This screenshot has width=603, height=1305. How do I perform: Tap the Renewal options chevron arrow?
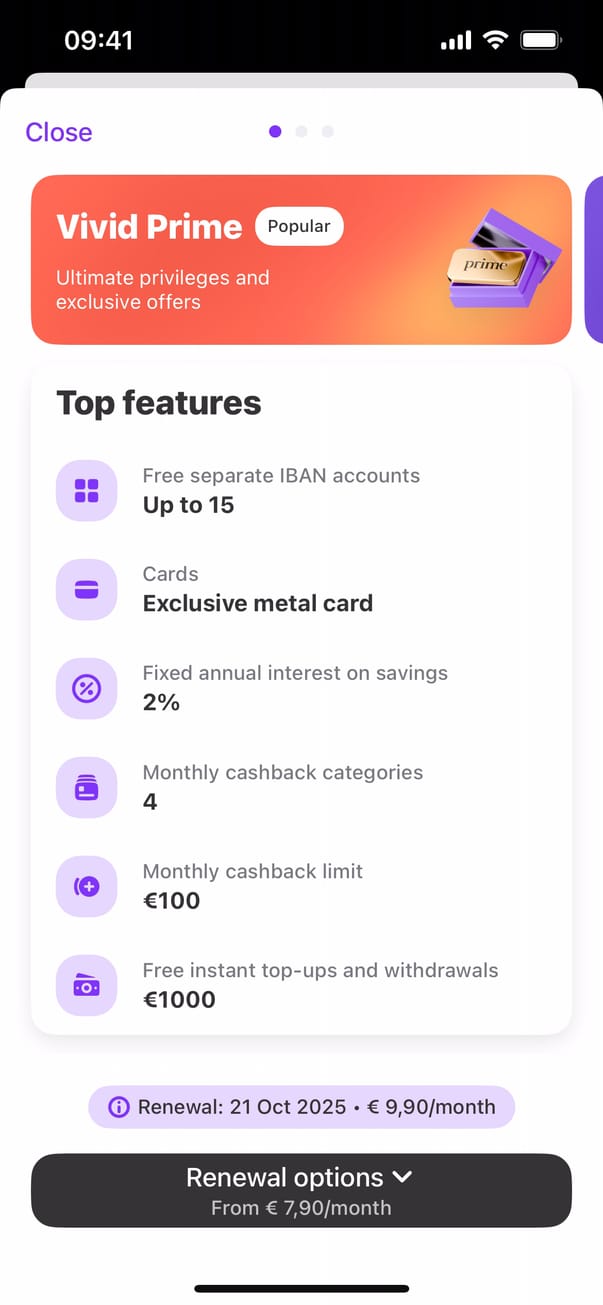tap(404, 1177)
